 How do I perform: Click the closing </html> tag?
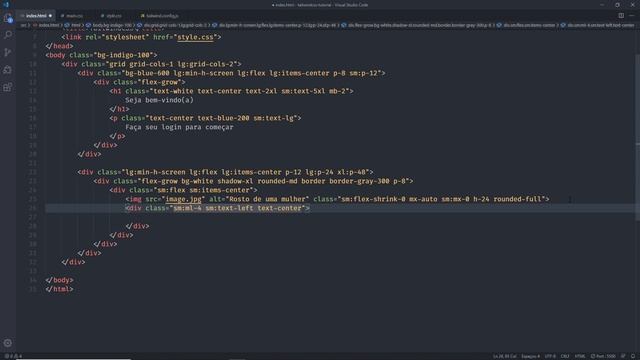point(60,289)
